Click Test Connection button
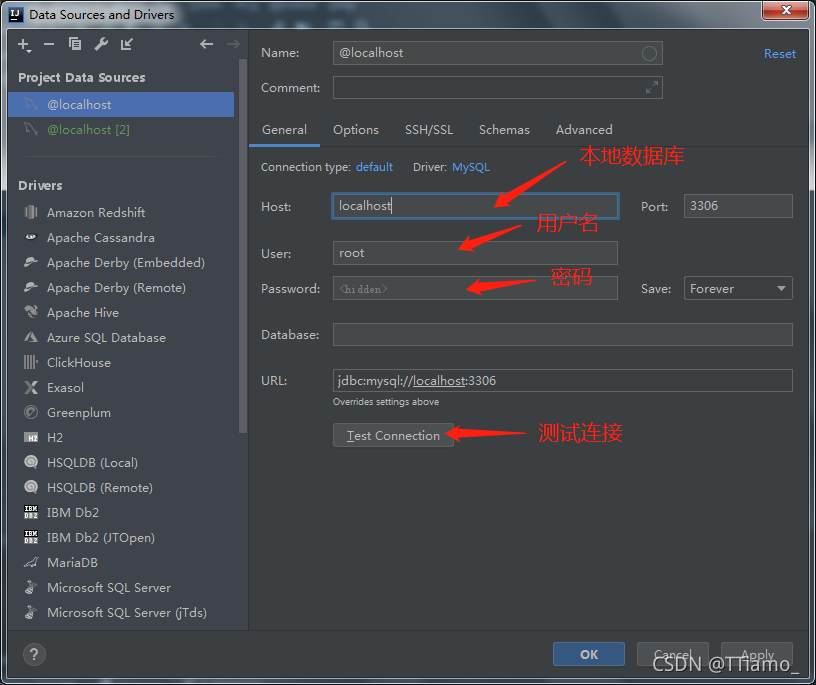The image size is (816, 685). 393,435
